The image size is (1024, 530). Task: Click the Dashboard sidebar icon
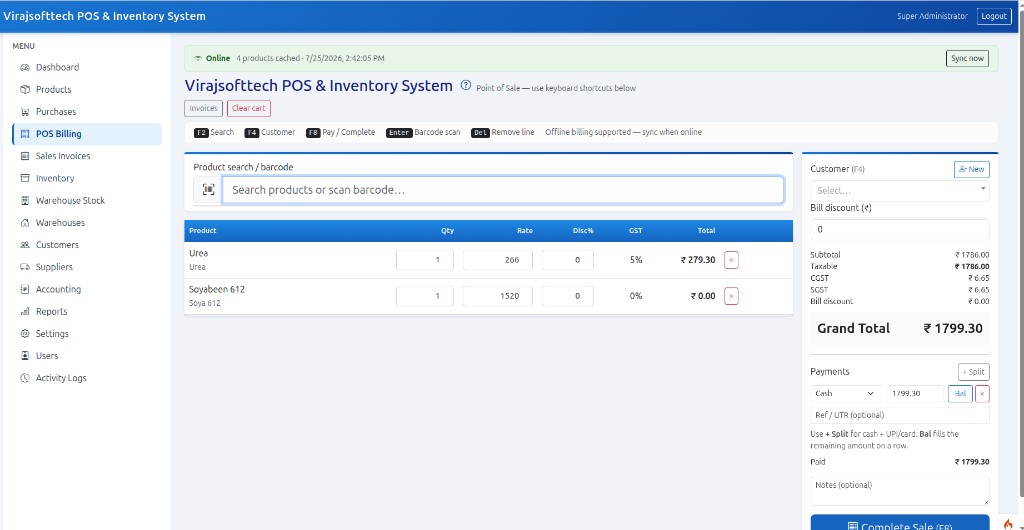point(25,67)
